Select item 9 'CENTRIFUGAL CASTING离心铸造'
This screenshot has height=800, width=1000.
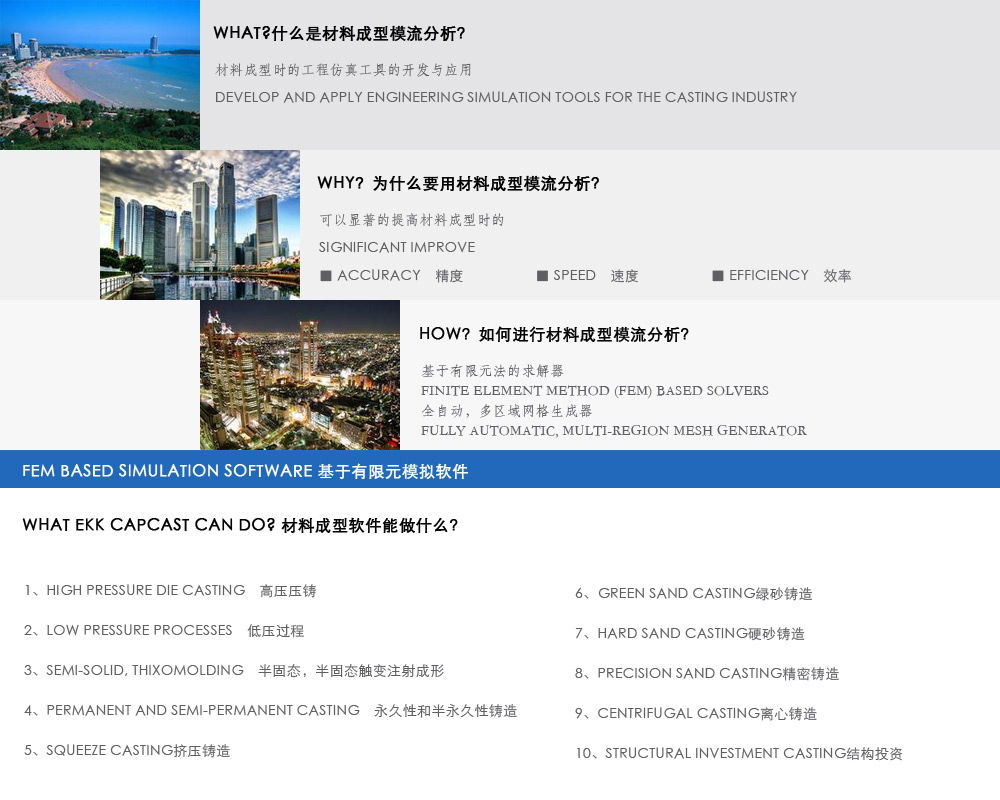tap(696, 713)
